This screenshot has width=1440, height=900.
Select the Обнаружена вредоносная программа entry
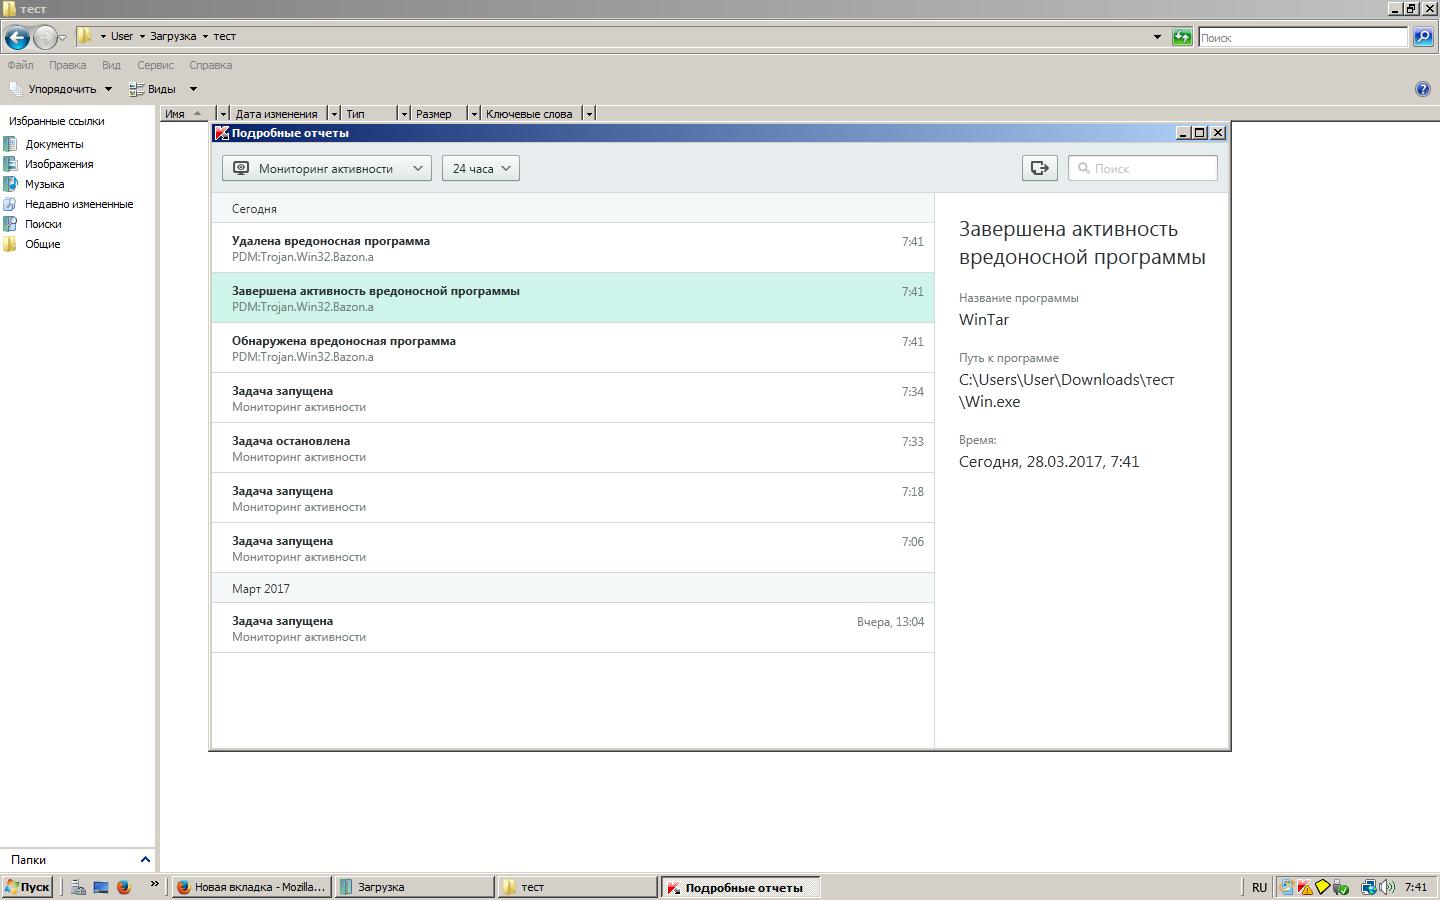[572, 348]
